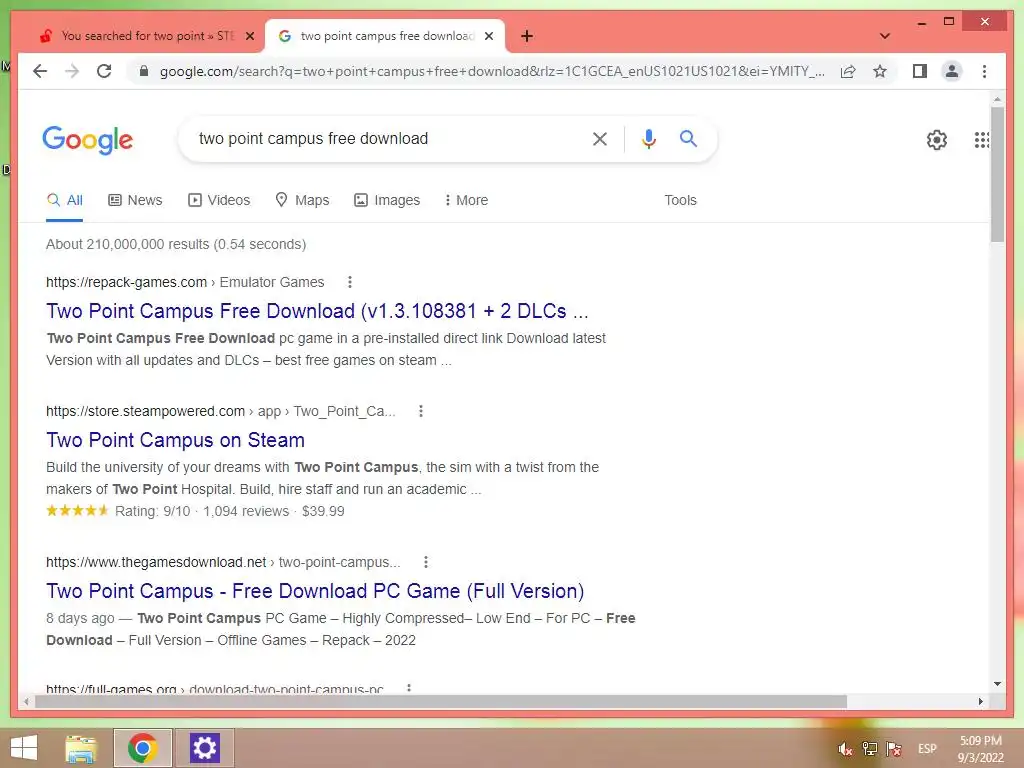Click the horizontal scroll left arrow
The image size is (1024, 768).
coord(26,701)
